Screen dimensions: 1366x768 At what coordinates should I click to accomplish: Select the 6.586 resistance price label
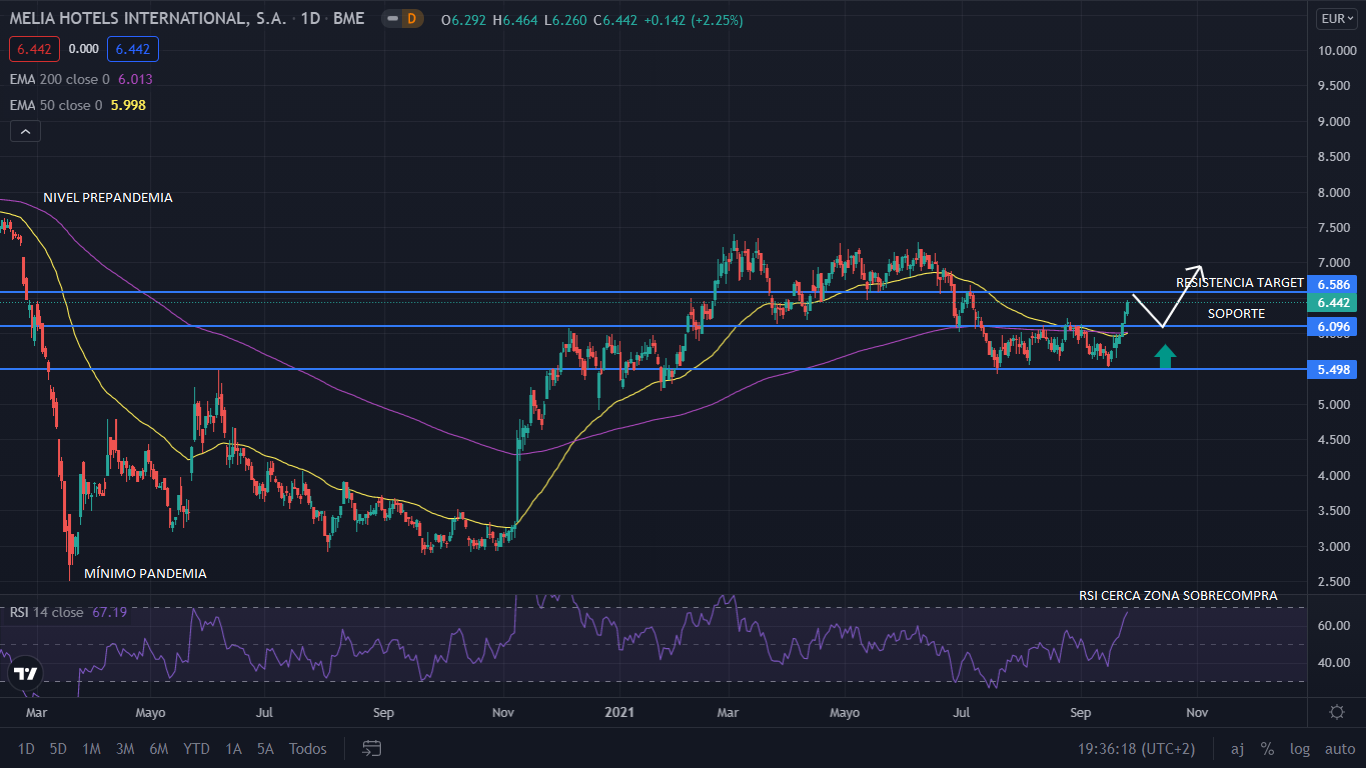click(x=1334, y=285)
